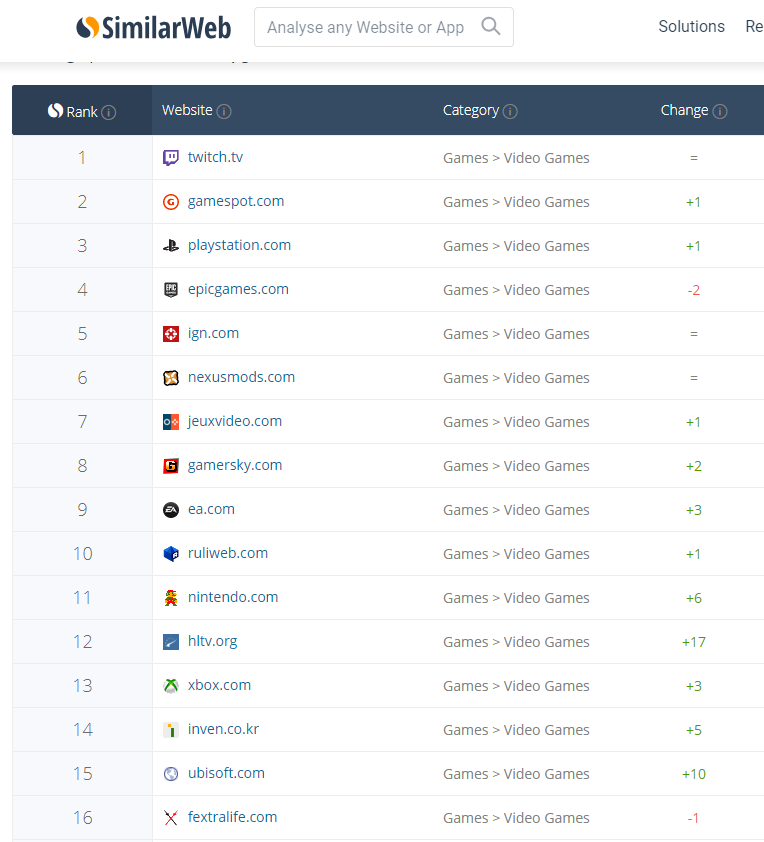Click the +6 change value for nintendo.com
The width and height of the screenshot is (764, 842).
[694, 598]
